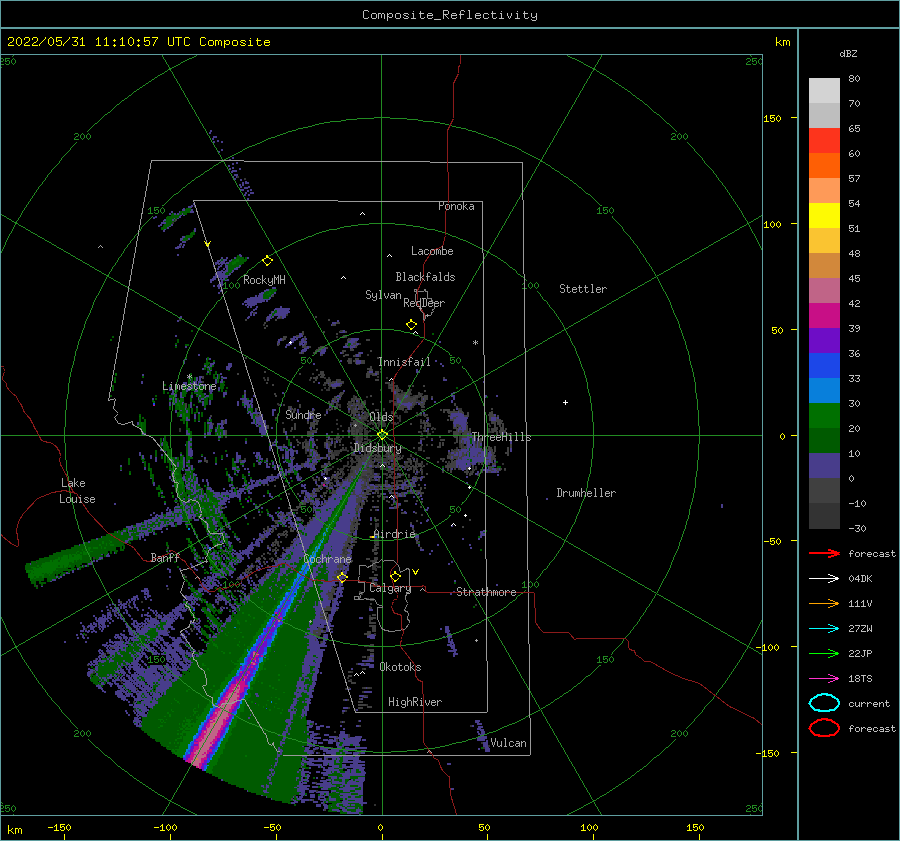Click the 80 value on the dBZ scale
This screenshot has width=900, height=841.
pos(854,79)
